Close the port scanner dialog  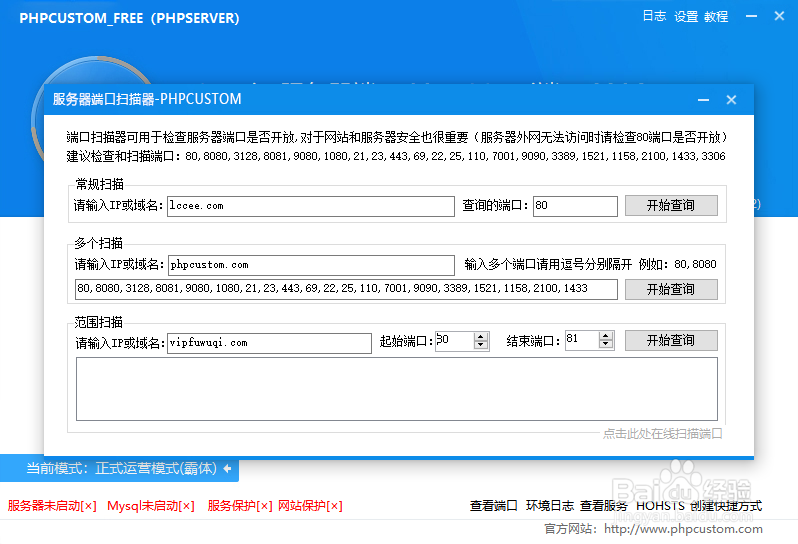[x=731, y=100]
